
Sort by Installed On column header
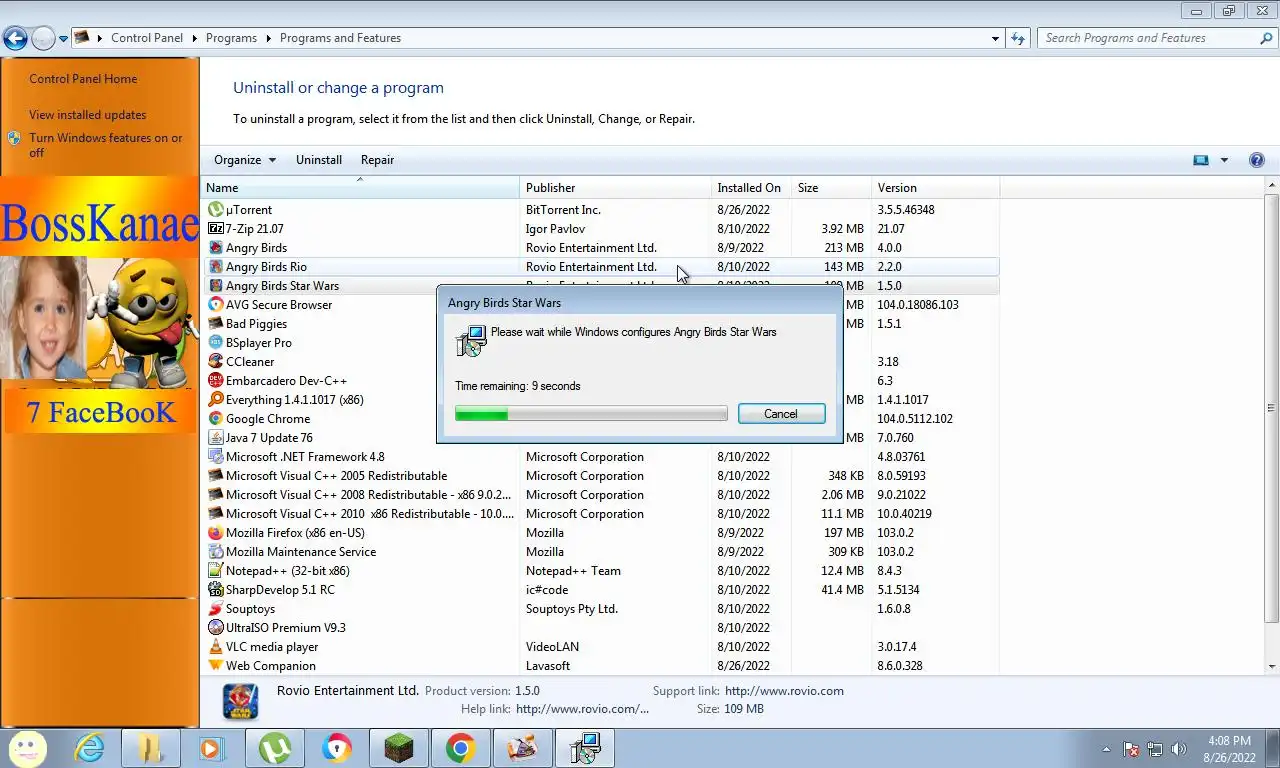tap(751, 188)
